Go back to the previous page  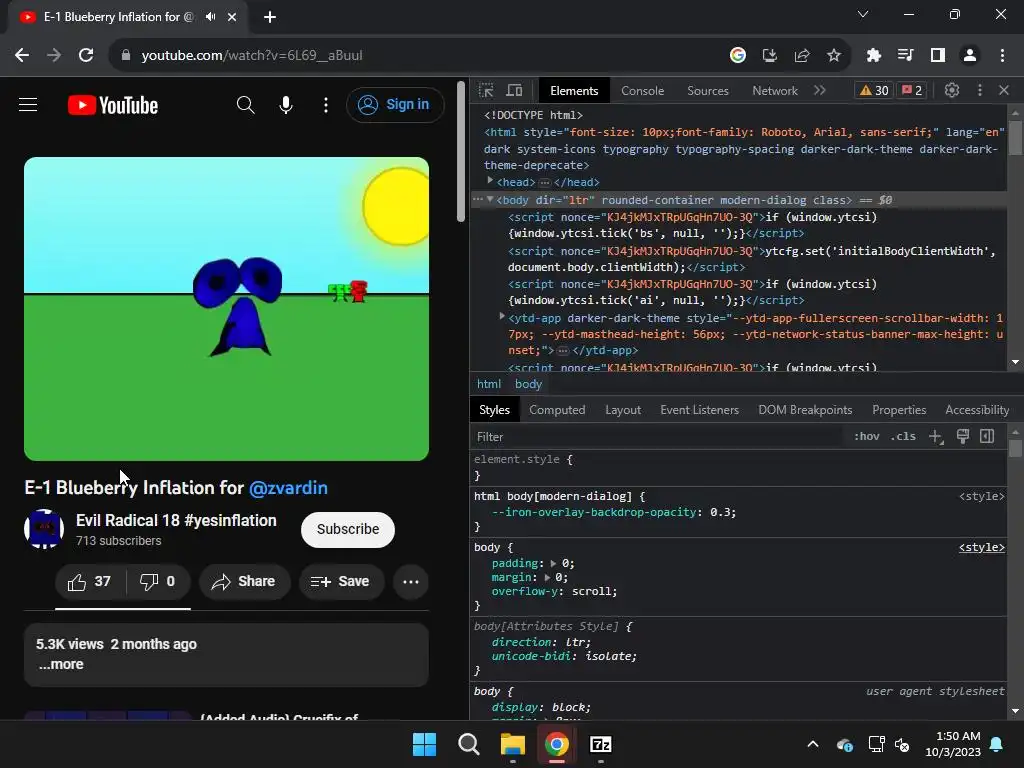(x=22, y=55)
